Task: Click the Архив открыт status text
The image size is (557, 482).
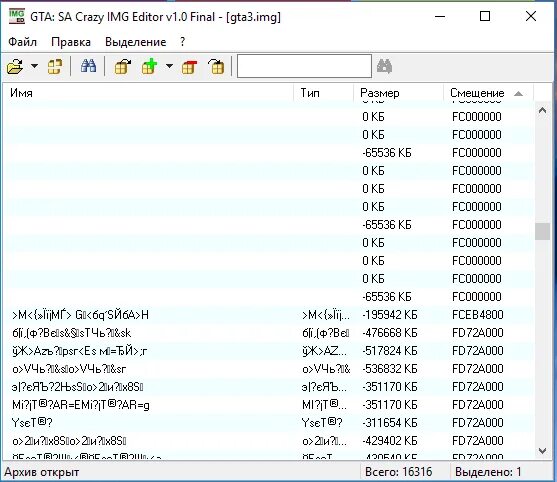Action: pyautogui.click(x=42, y=472)
